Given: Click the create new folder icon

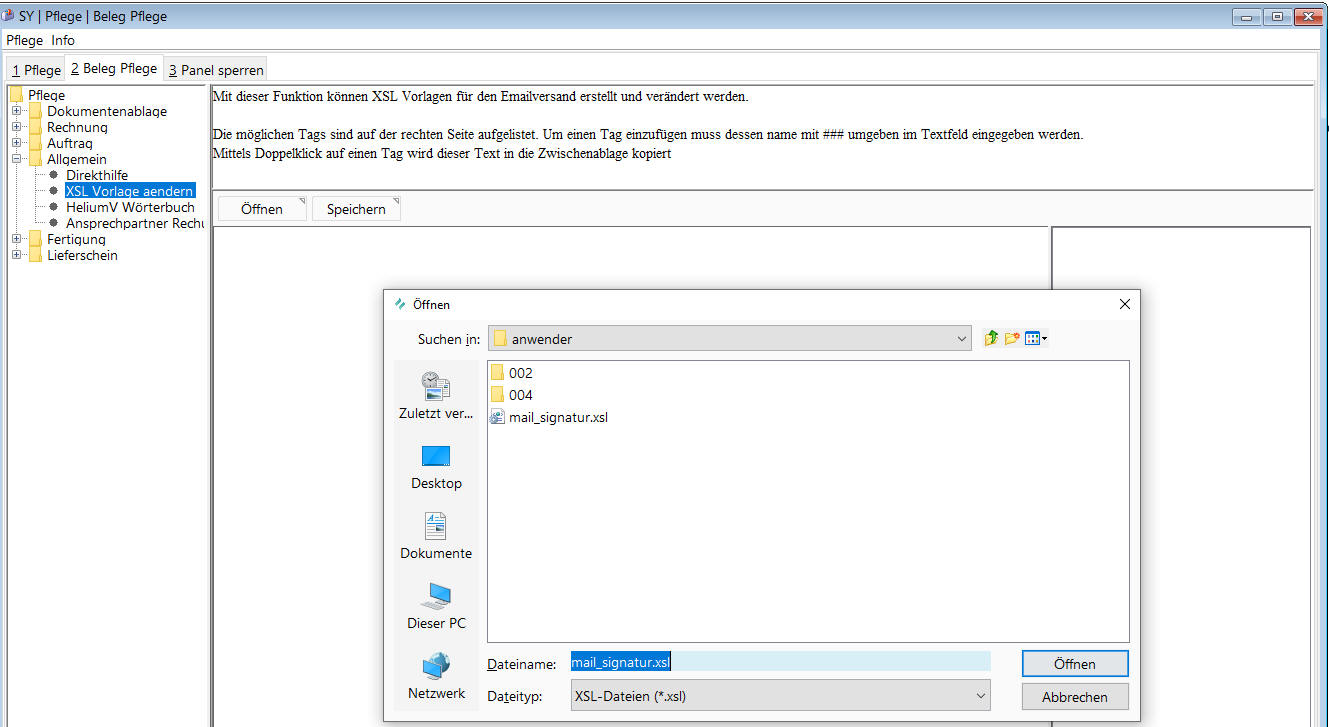Looking at the screenshot, I should (1012, 339).
